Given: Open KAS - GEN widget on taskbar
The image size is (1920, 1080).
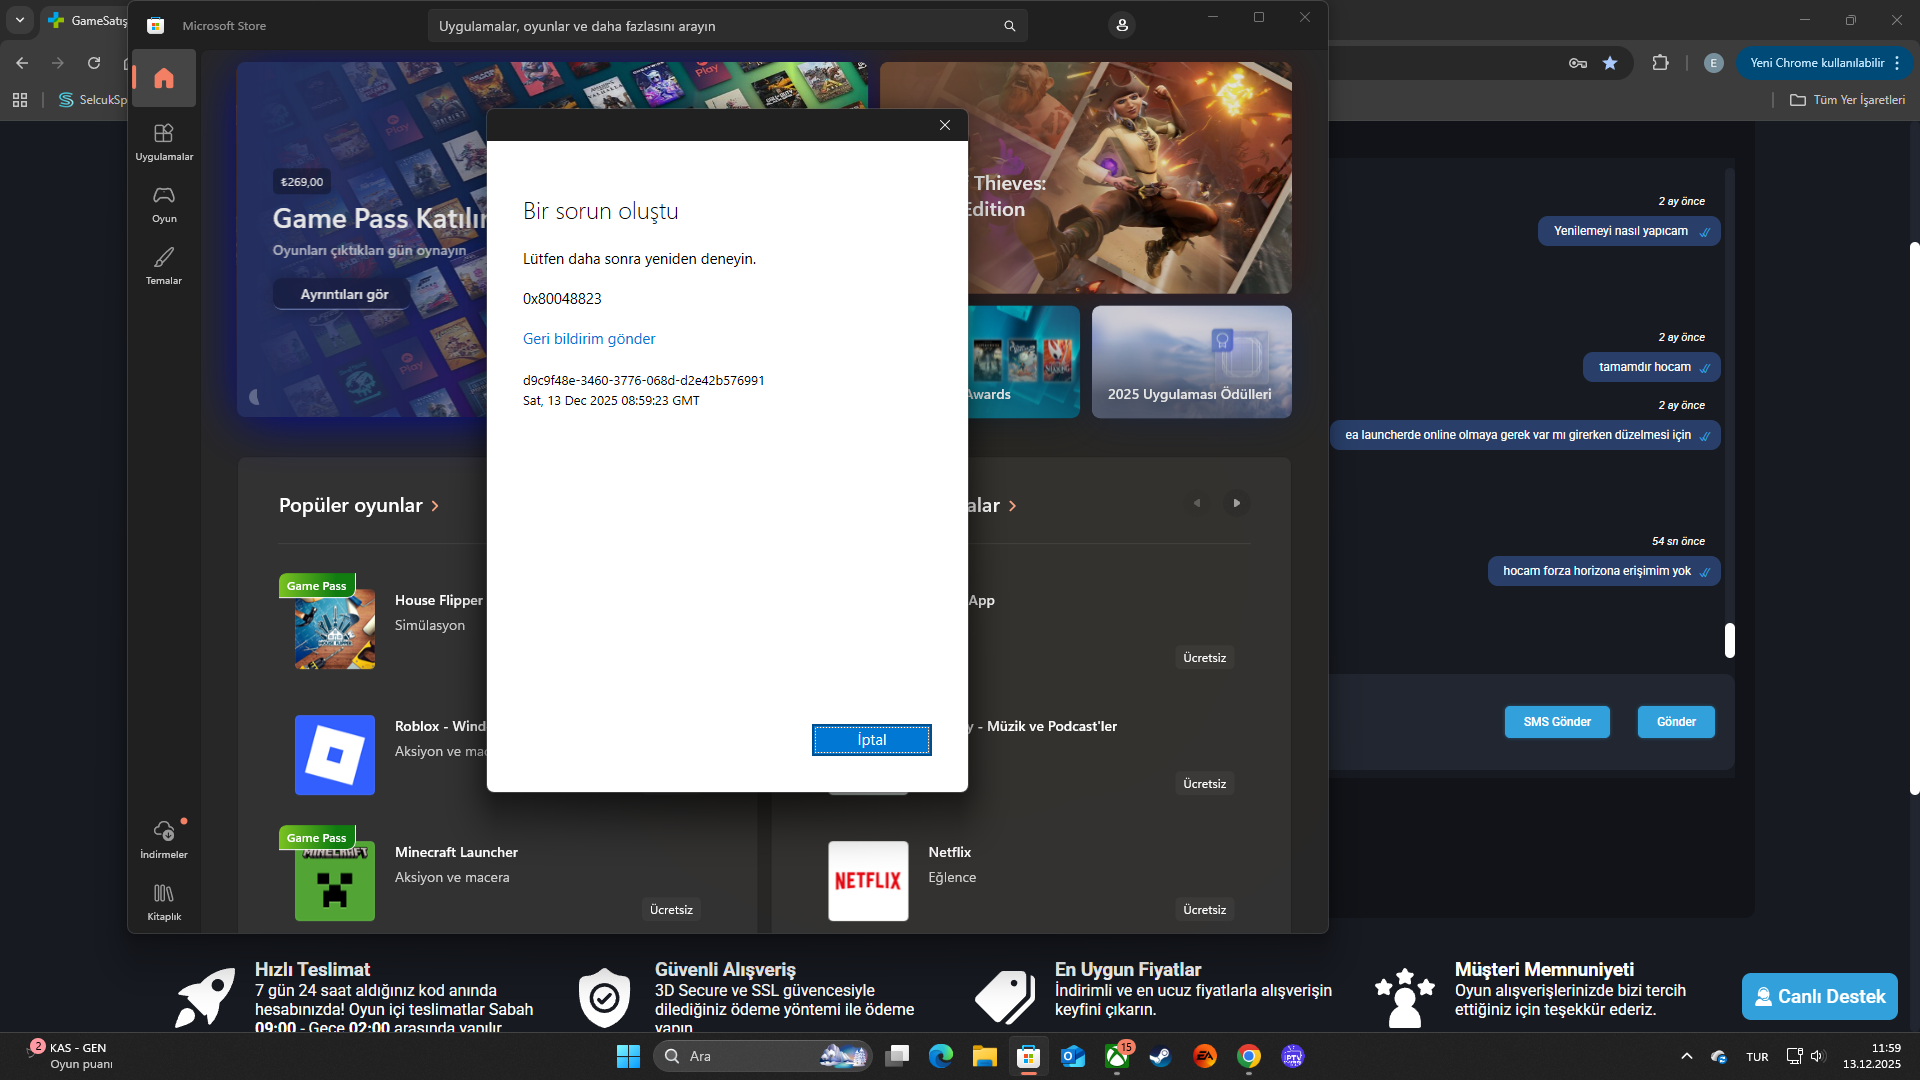Looking at the screenshot, I should [x=70, y=1056].
